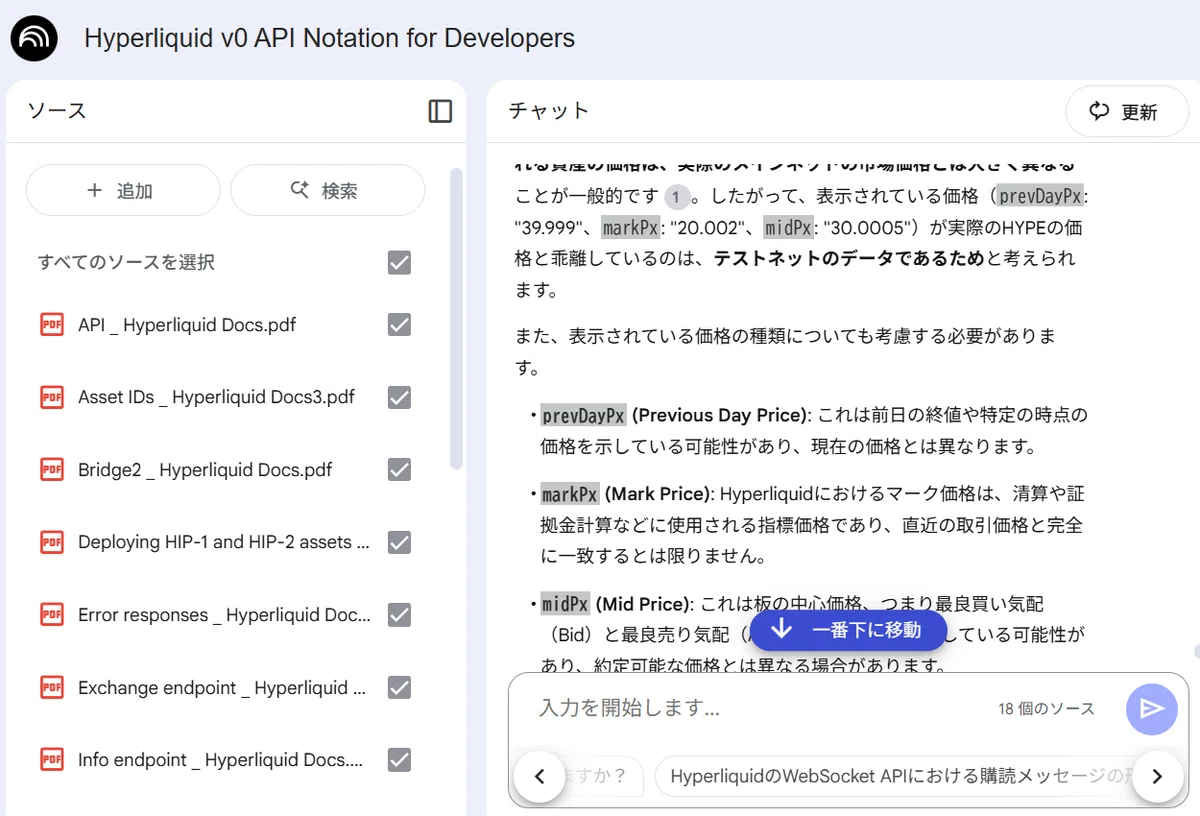Uncheck Info endpoint _ Hyperliquid Docs checkbox
This screenshot has width=1200, height=816.
399,760
